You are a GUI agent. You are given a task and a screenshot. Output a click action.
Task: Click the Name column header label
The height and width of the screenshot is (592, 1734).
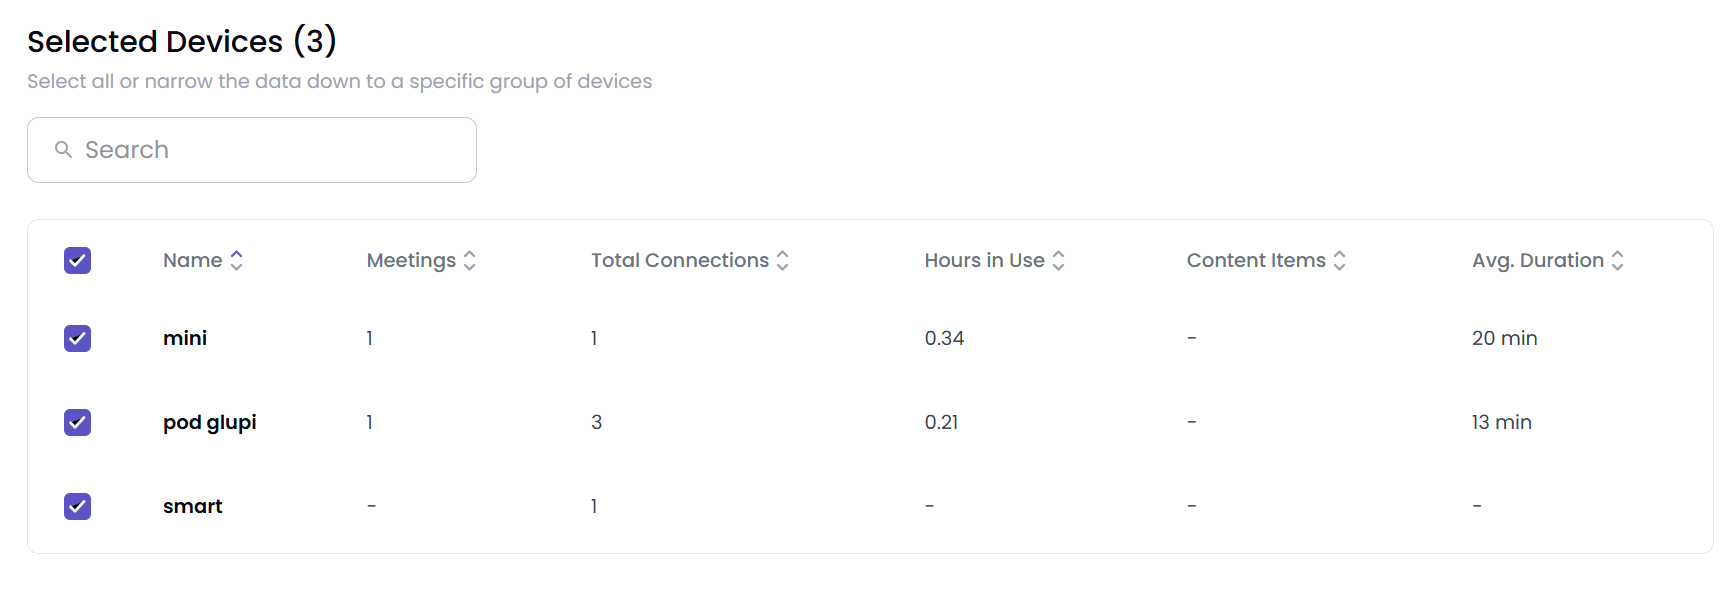click(193, 260)
